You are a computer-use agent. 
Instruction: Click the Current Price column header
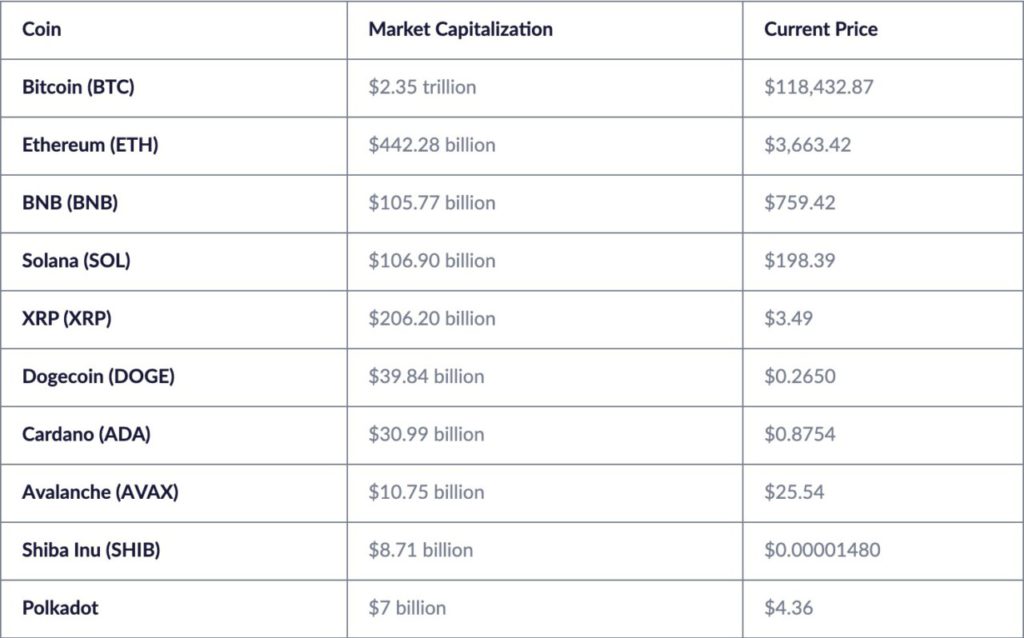[820, 29]
